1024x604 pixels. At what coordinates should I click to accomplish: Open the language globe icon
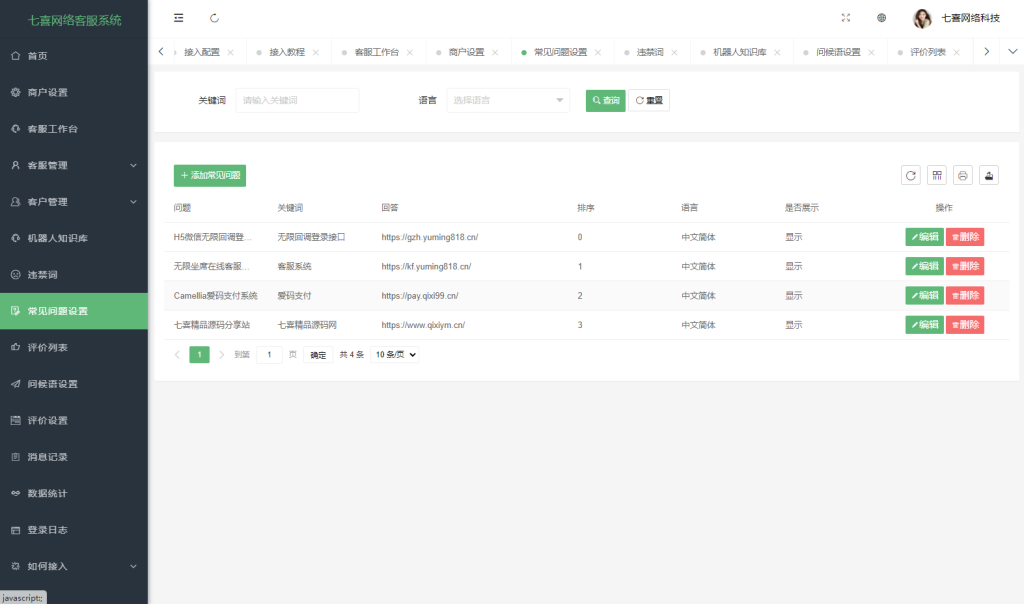tap(881, 17)
